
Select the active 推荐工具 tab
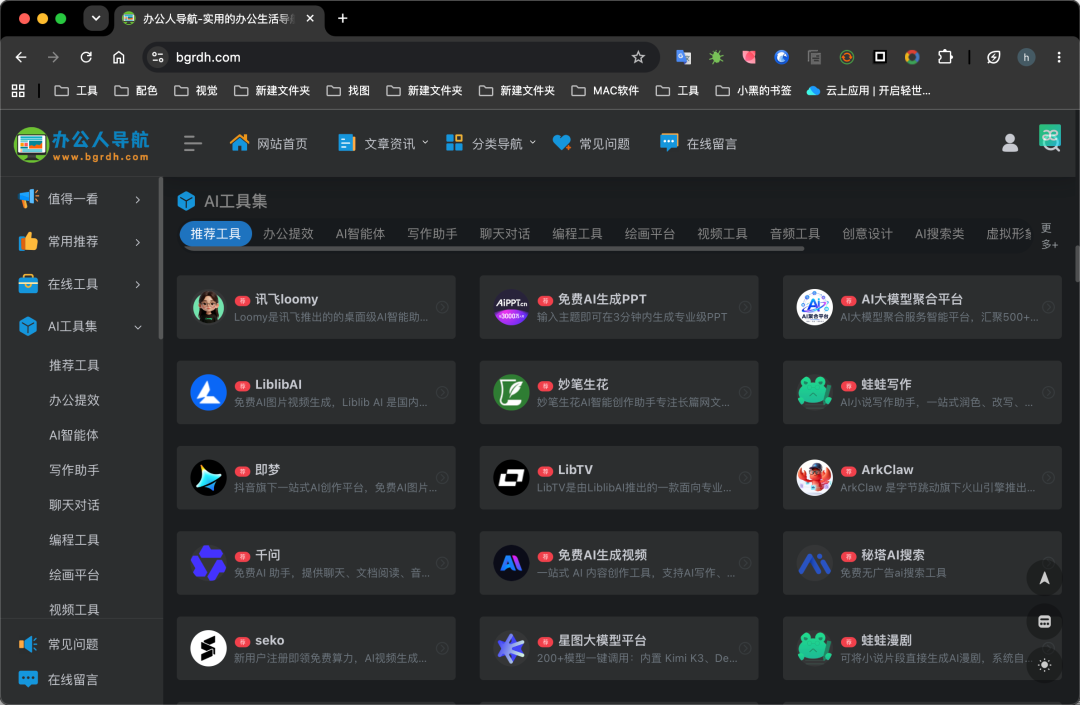click(x=216, y=234)
